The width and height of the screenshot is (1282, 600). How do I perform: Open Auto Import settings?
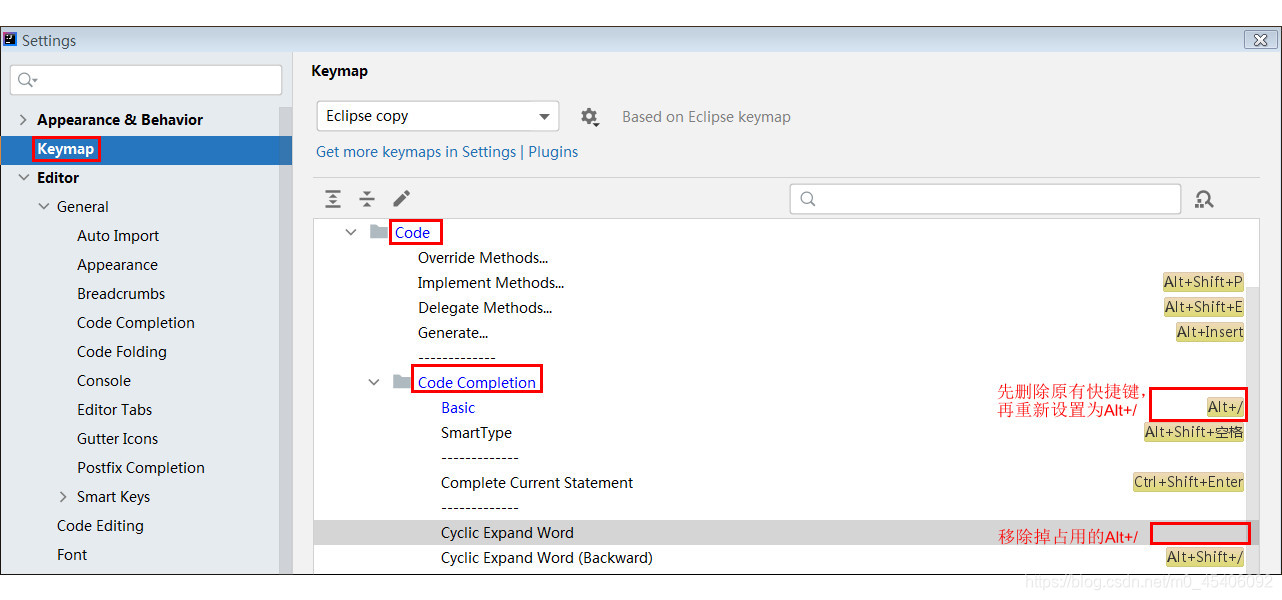118,236
